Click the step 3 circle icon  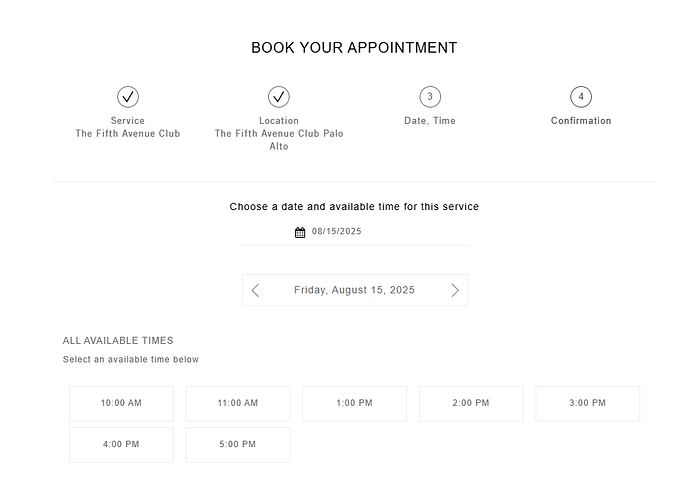tap(430, 97)
